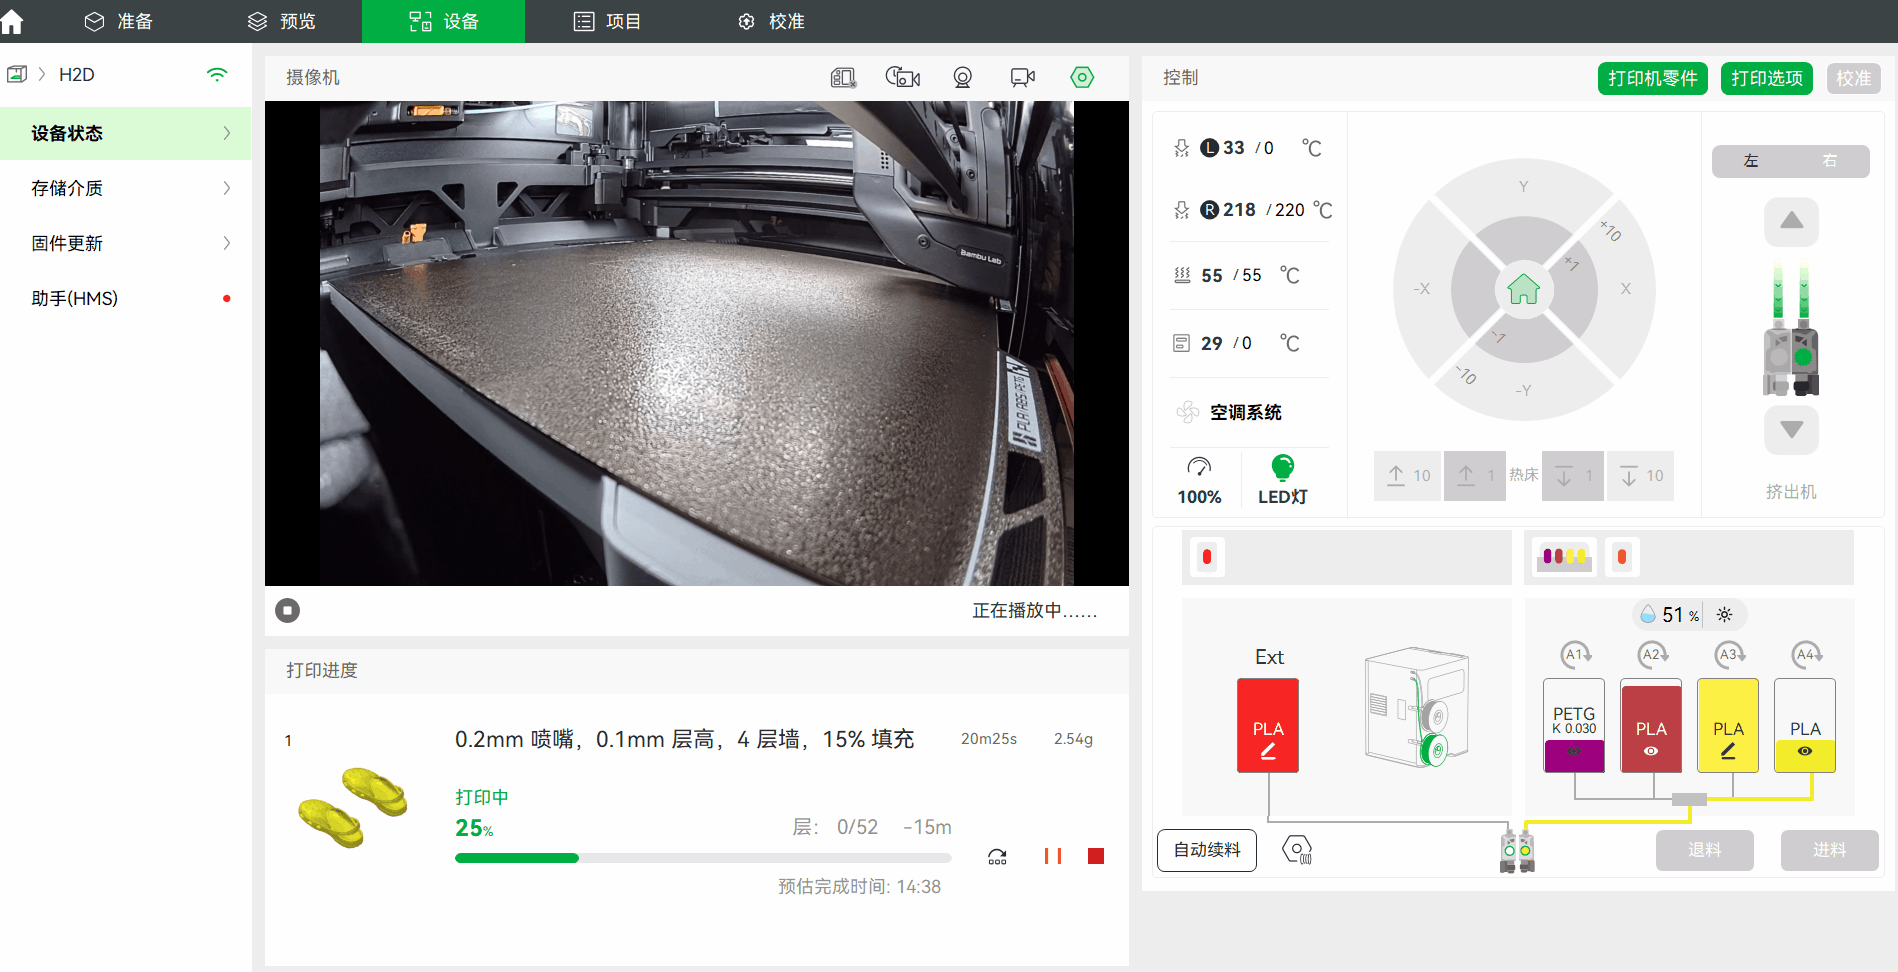
Task: Click the webcam icon in camera header
Action: click(x=962, y=77)
